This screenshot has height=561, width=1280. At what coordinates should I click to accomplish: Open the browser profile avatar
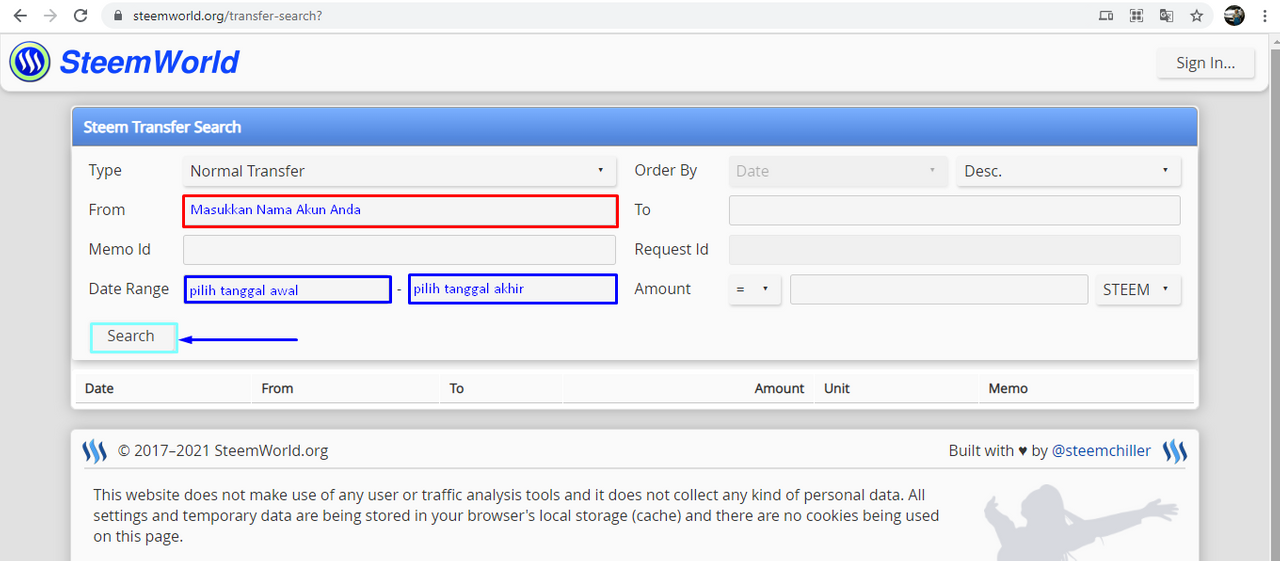[x=1234, y=16]
